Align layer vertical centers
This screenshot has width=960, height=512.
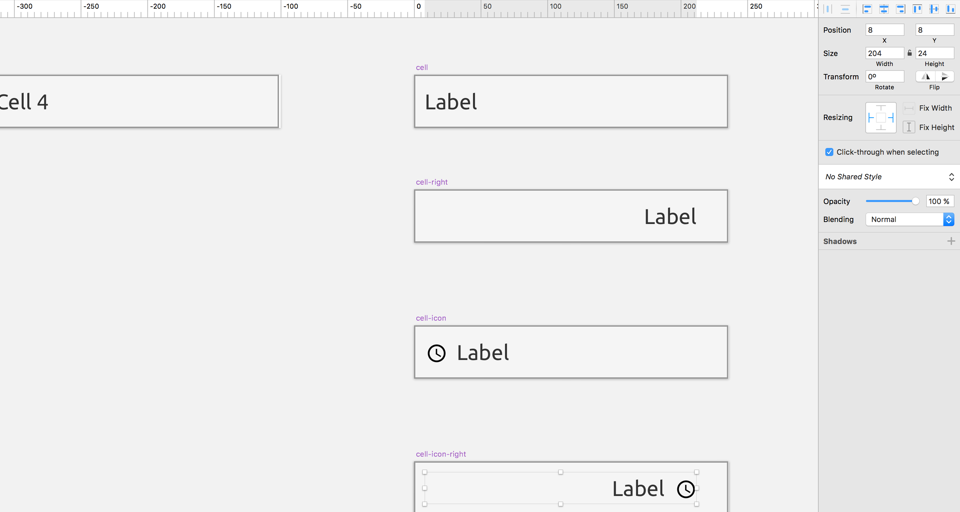coord(934,9)
